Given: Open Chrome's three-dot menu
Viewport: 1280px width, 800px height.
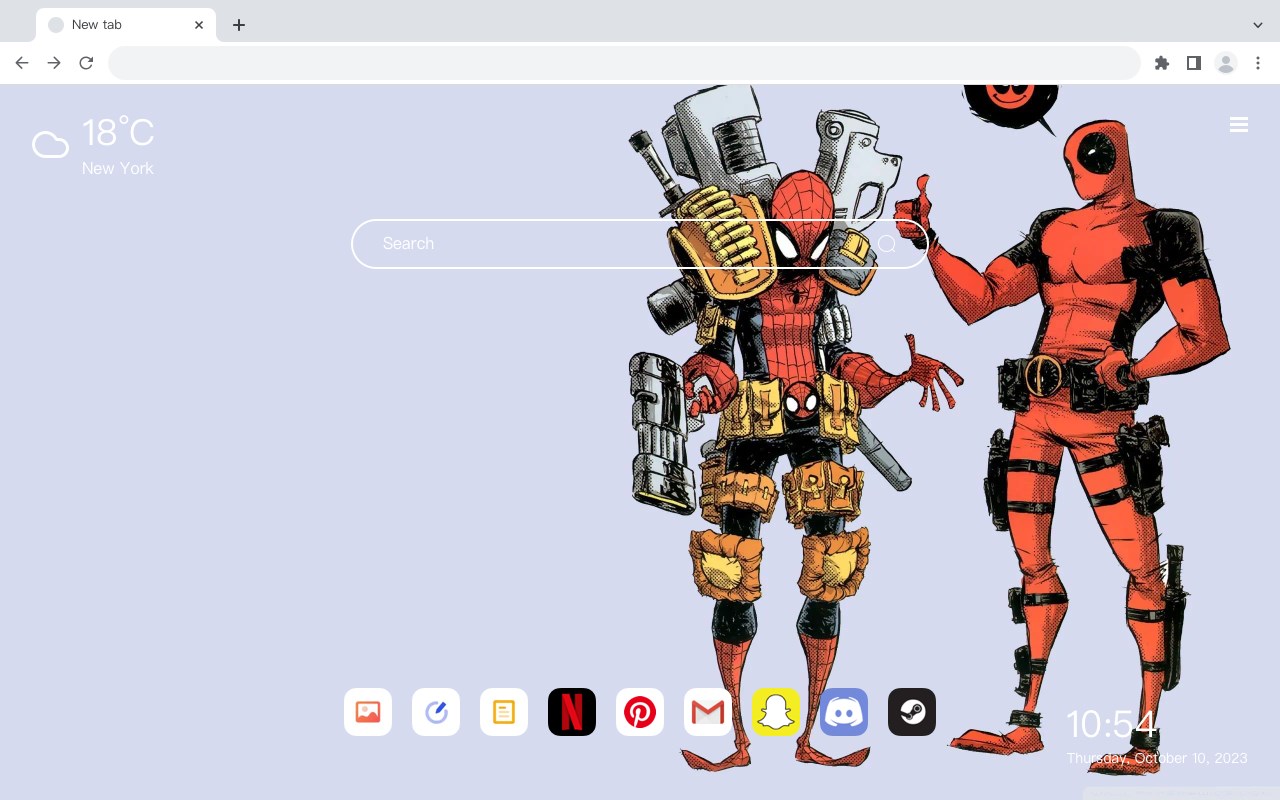Looking at the screenshot, I should [1258, 63].
